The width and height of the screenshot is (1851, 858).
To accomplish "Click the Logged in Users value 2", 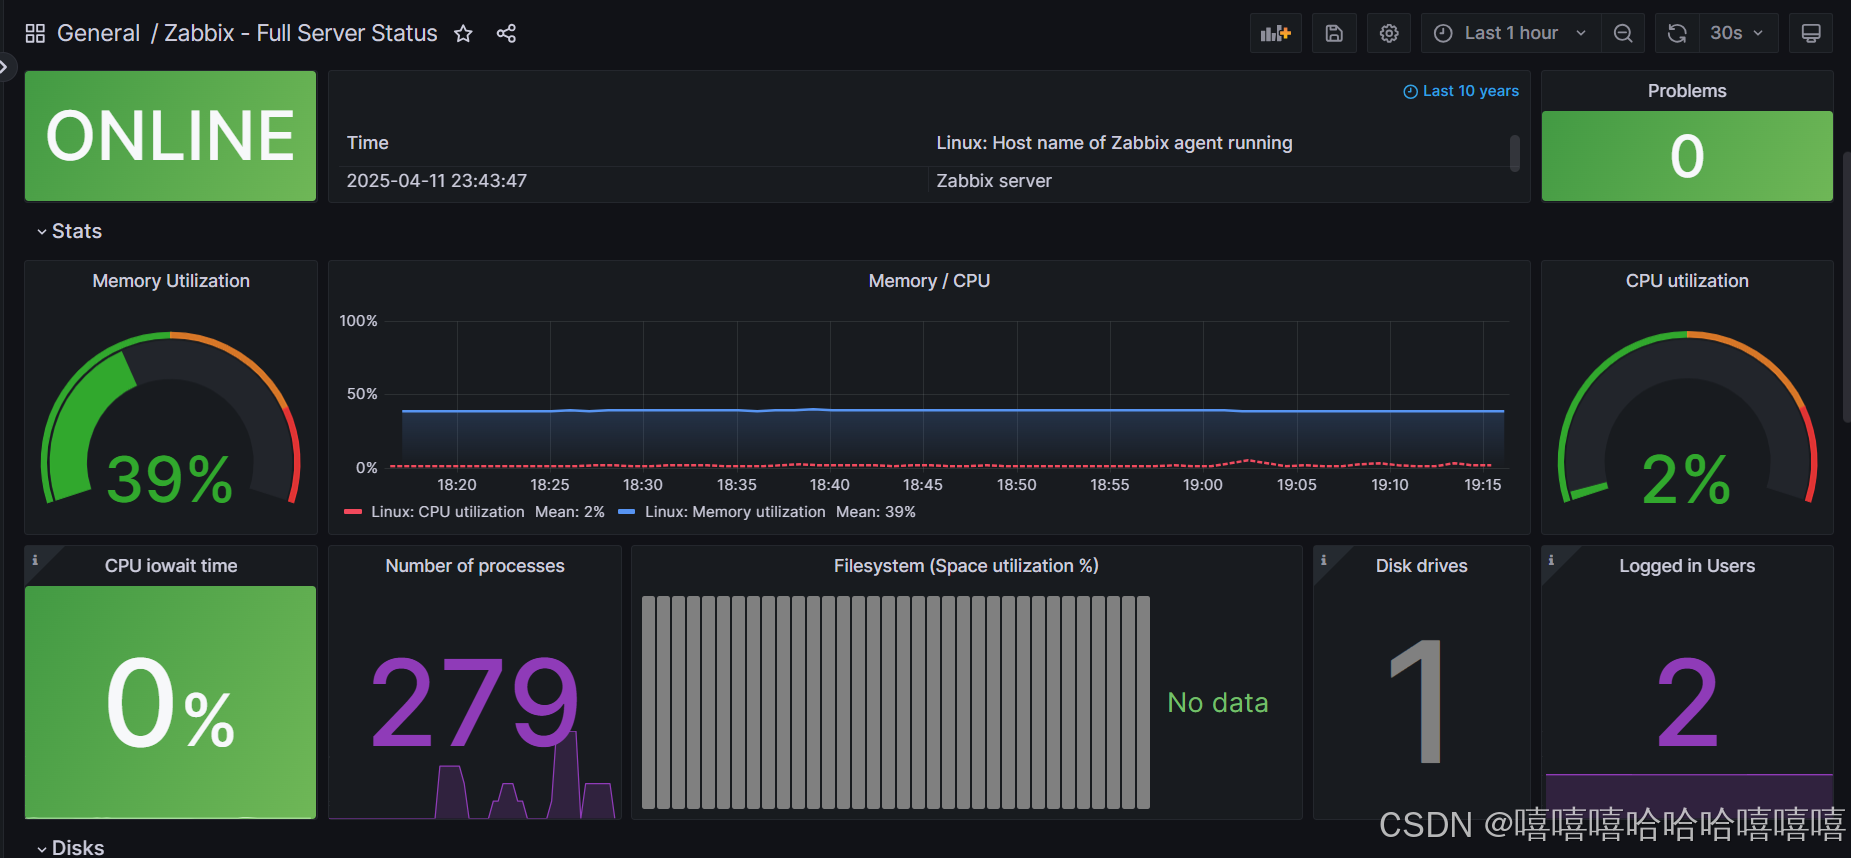I will [1687, 703].
